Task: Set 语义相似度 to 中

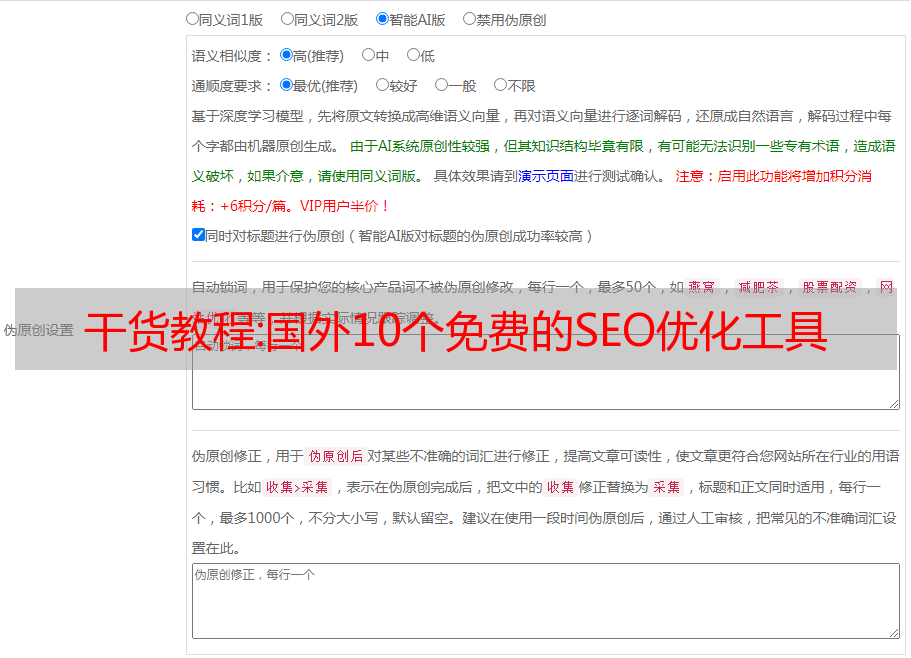Action: point(368,55)
